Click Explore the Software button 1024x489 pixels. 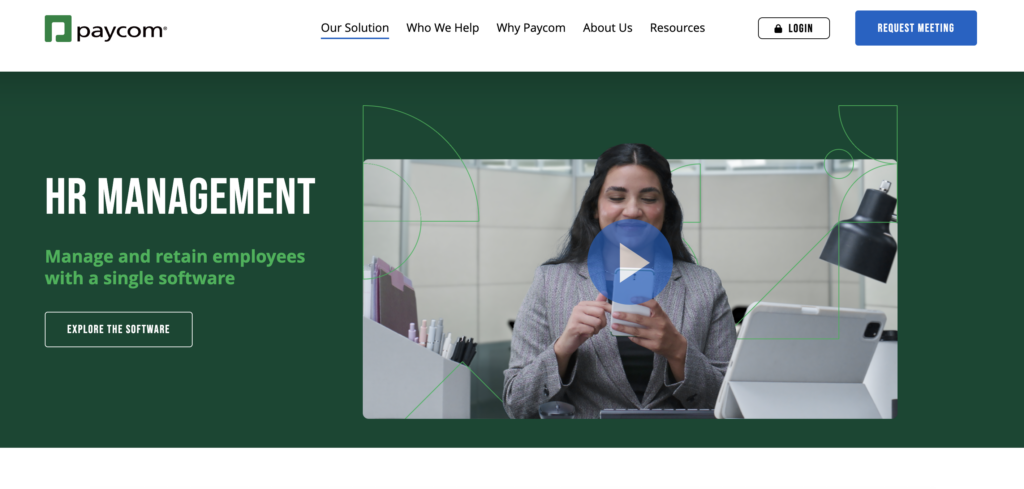tap(118, 329)
